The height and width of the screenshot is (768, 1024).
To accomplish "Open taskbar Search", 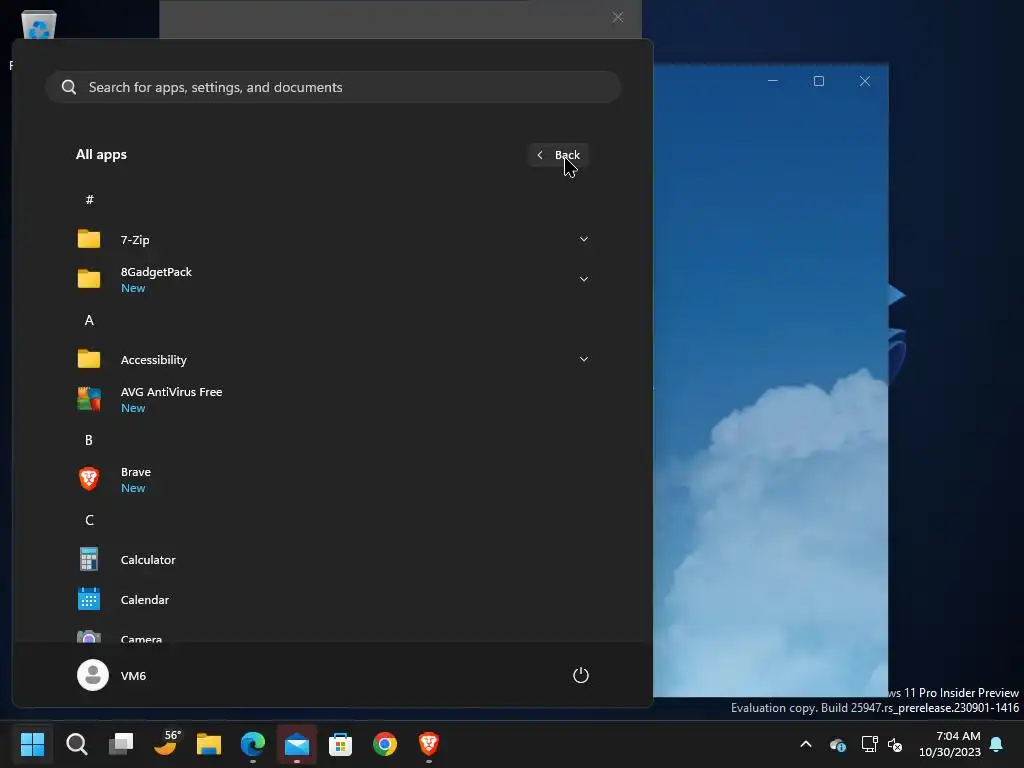I will (x=77, y=744).
